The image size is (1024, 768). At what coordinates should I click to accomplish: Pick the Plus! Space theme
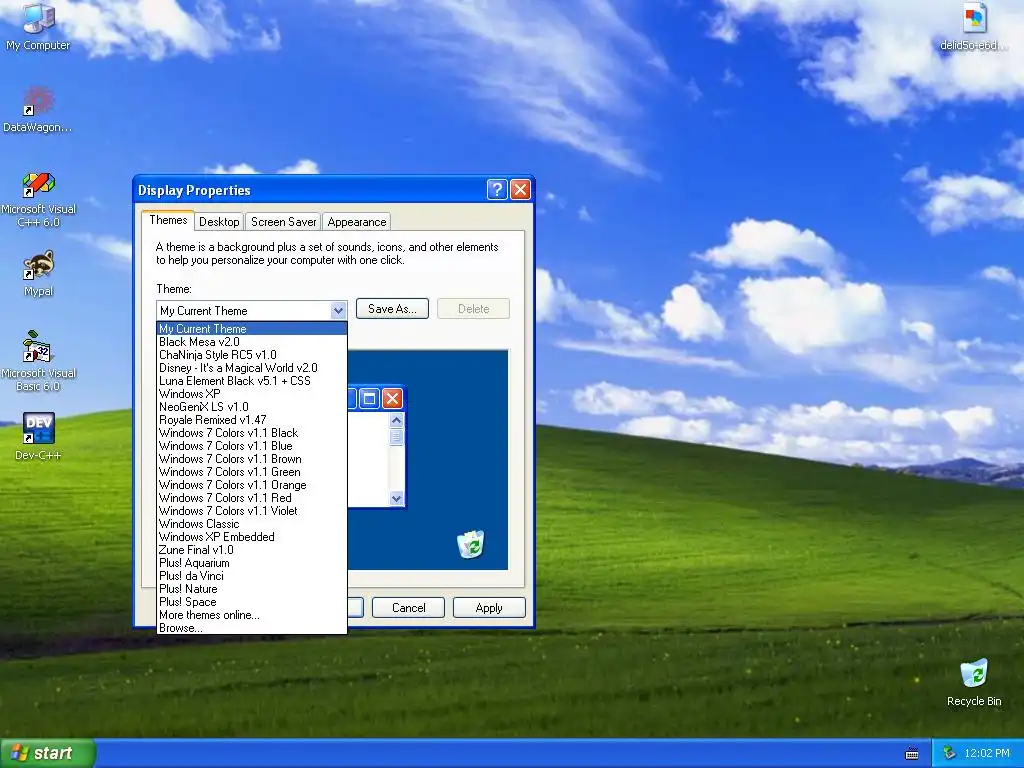click(x=252, y=602)
